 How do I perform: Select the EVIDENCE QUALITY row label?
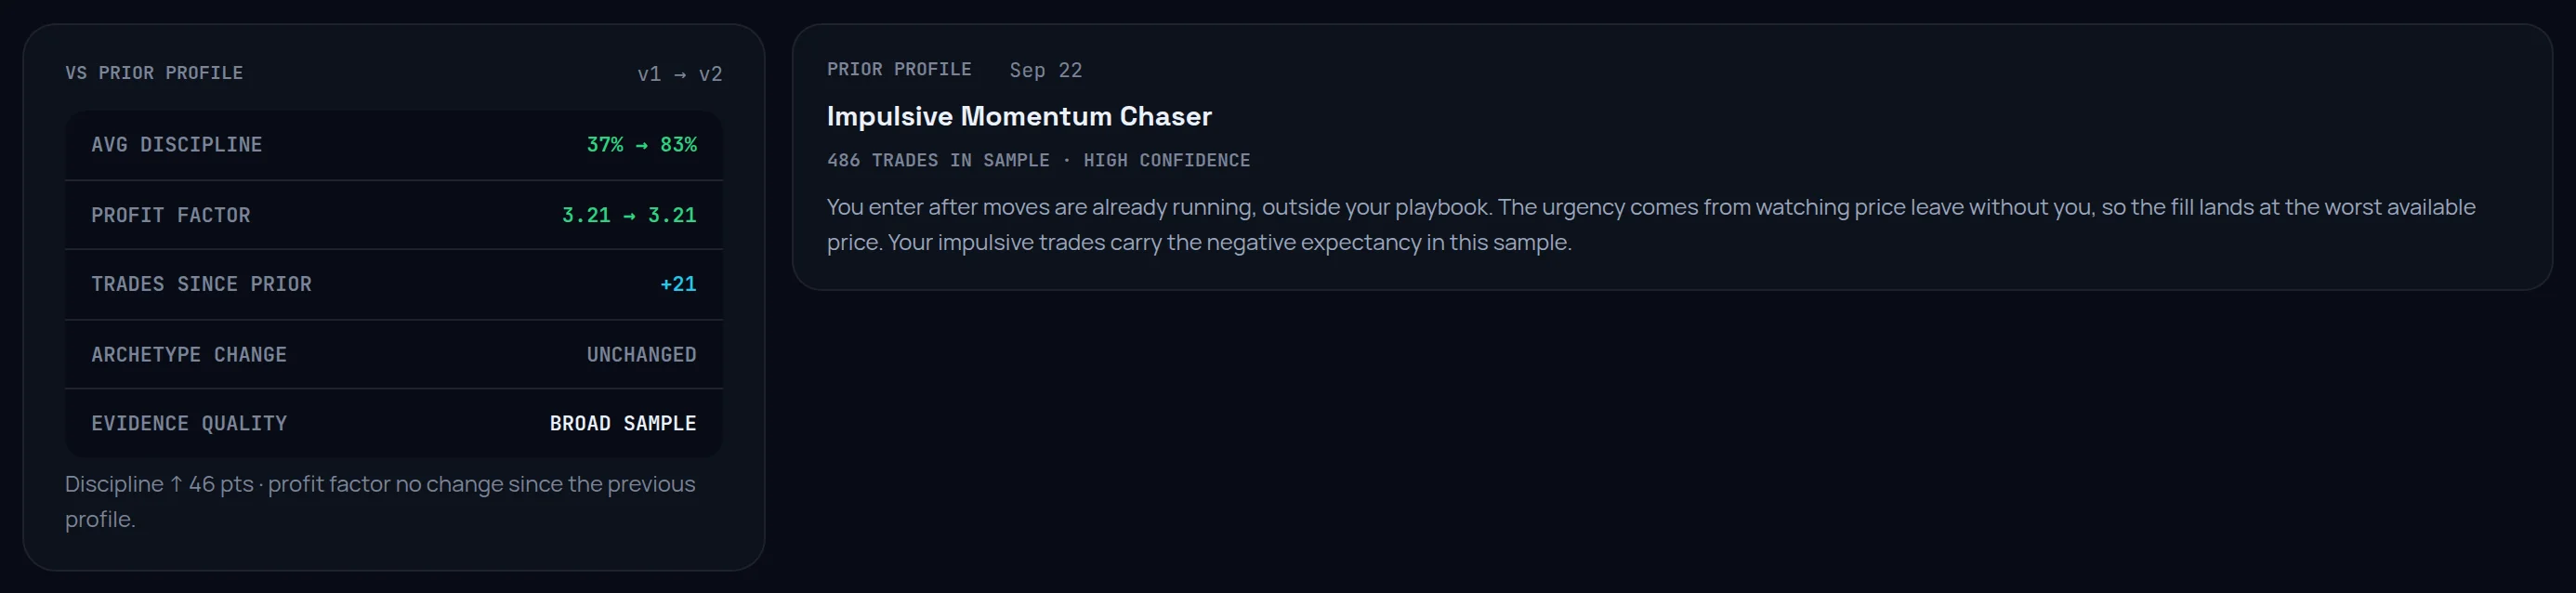pyautogui.click(x=189, y=423)
